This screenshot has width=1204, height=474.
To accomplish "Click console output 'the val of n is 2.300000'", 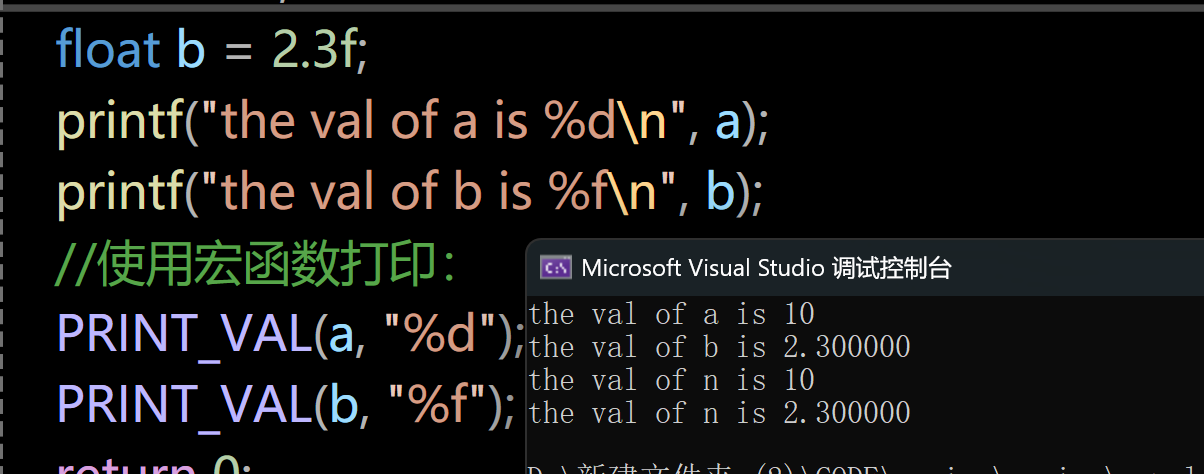I will (719, 413).
